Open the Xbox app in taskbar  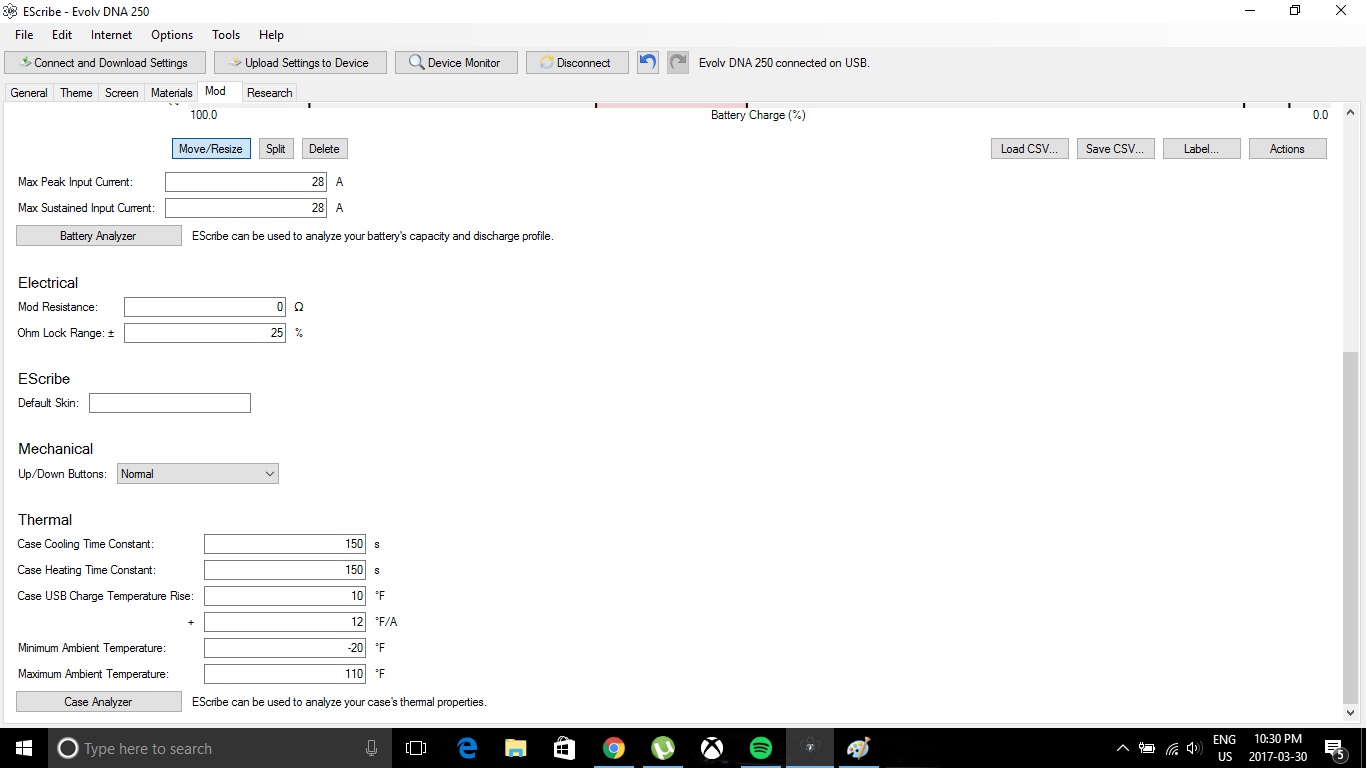click(711, 748)
